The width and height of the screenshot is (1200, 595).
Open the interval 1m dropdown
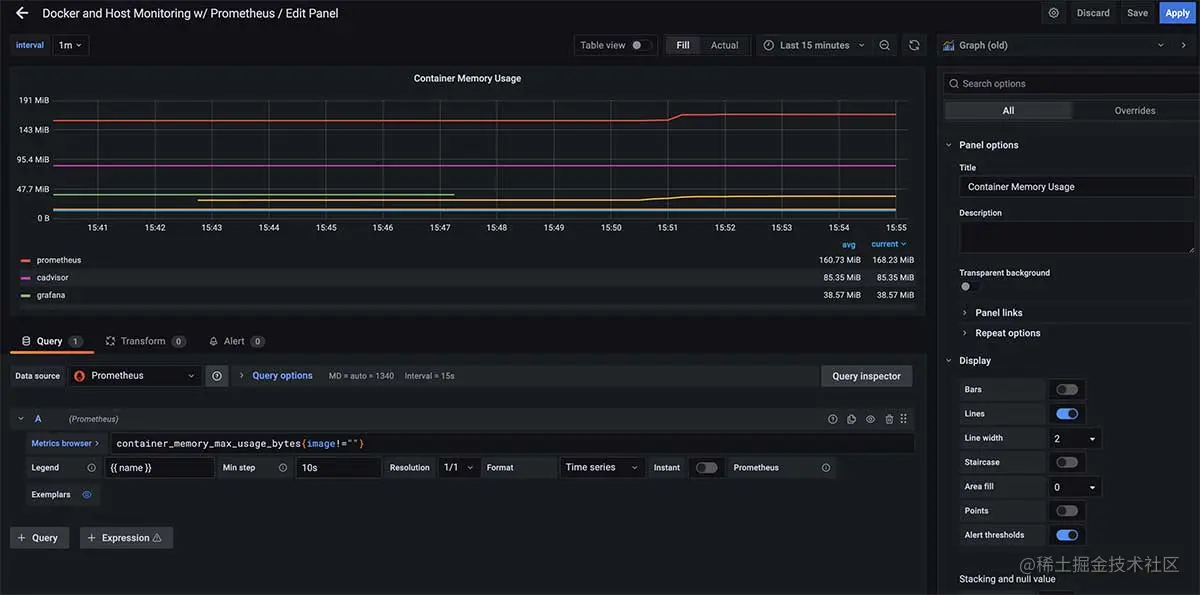tap(70, 45)
